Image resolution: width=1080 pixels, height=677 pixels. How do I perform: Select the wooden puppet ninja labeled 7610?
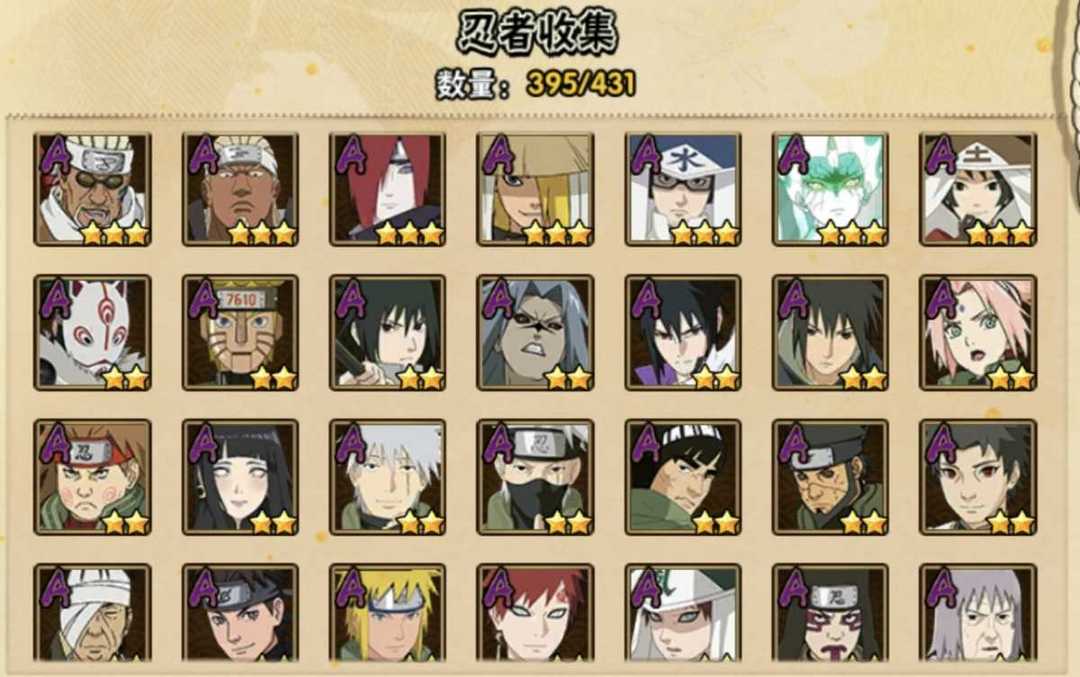(240, 333)
